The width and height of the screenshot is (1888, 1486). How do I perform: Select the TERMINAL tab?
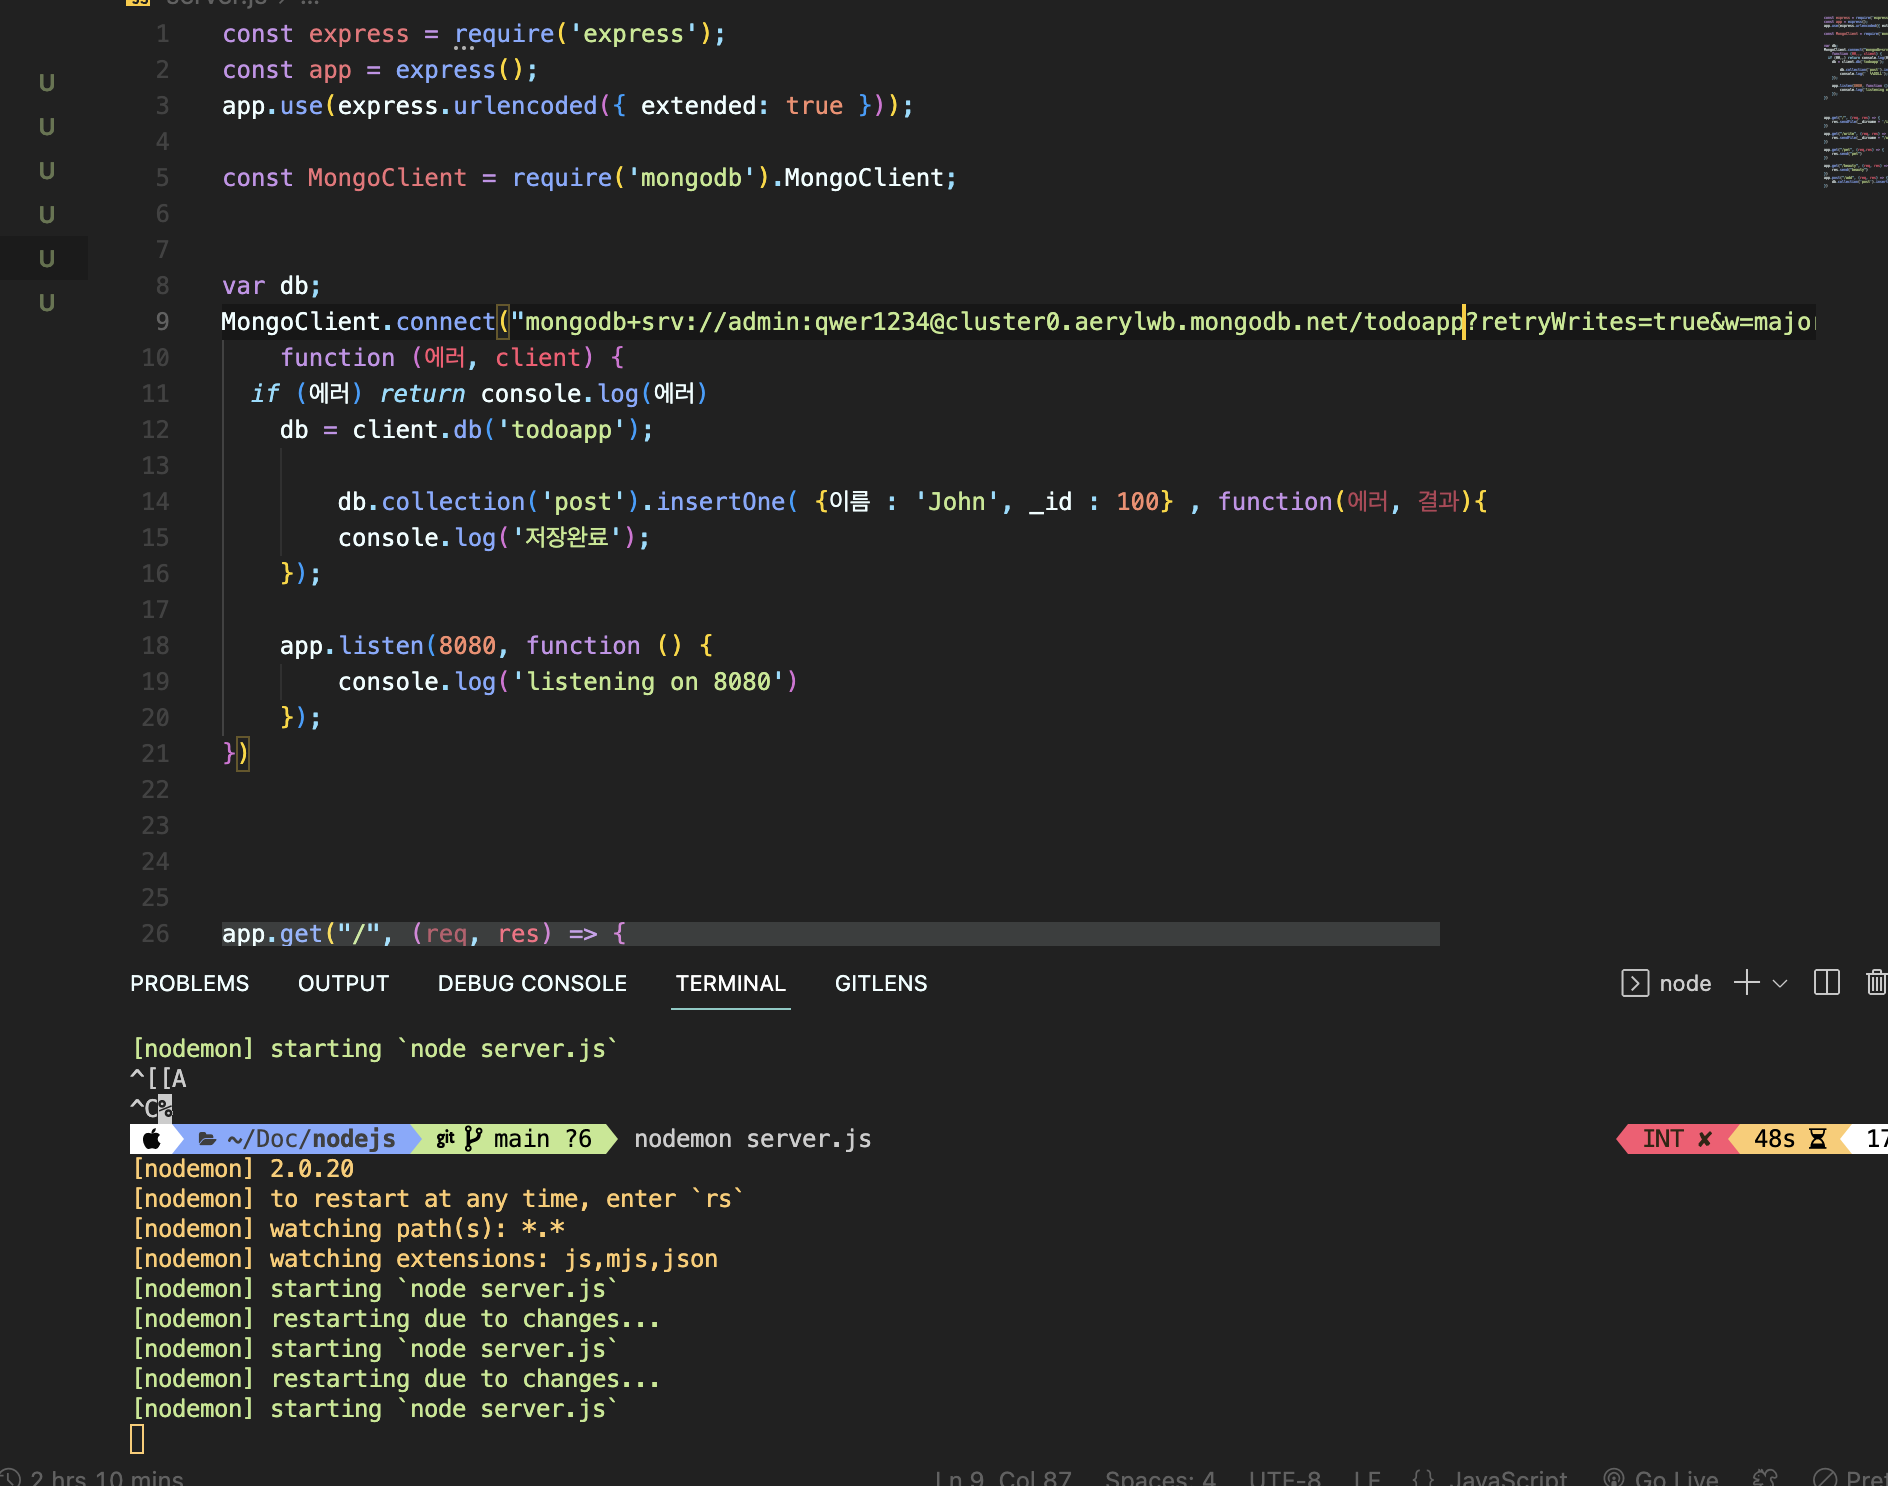coord(731,983)
